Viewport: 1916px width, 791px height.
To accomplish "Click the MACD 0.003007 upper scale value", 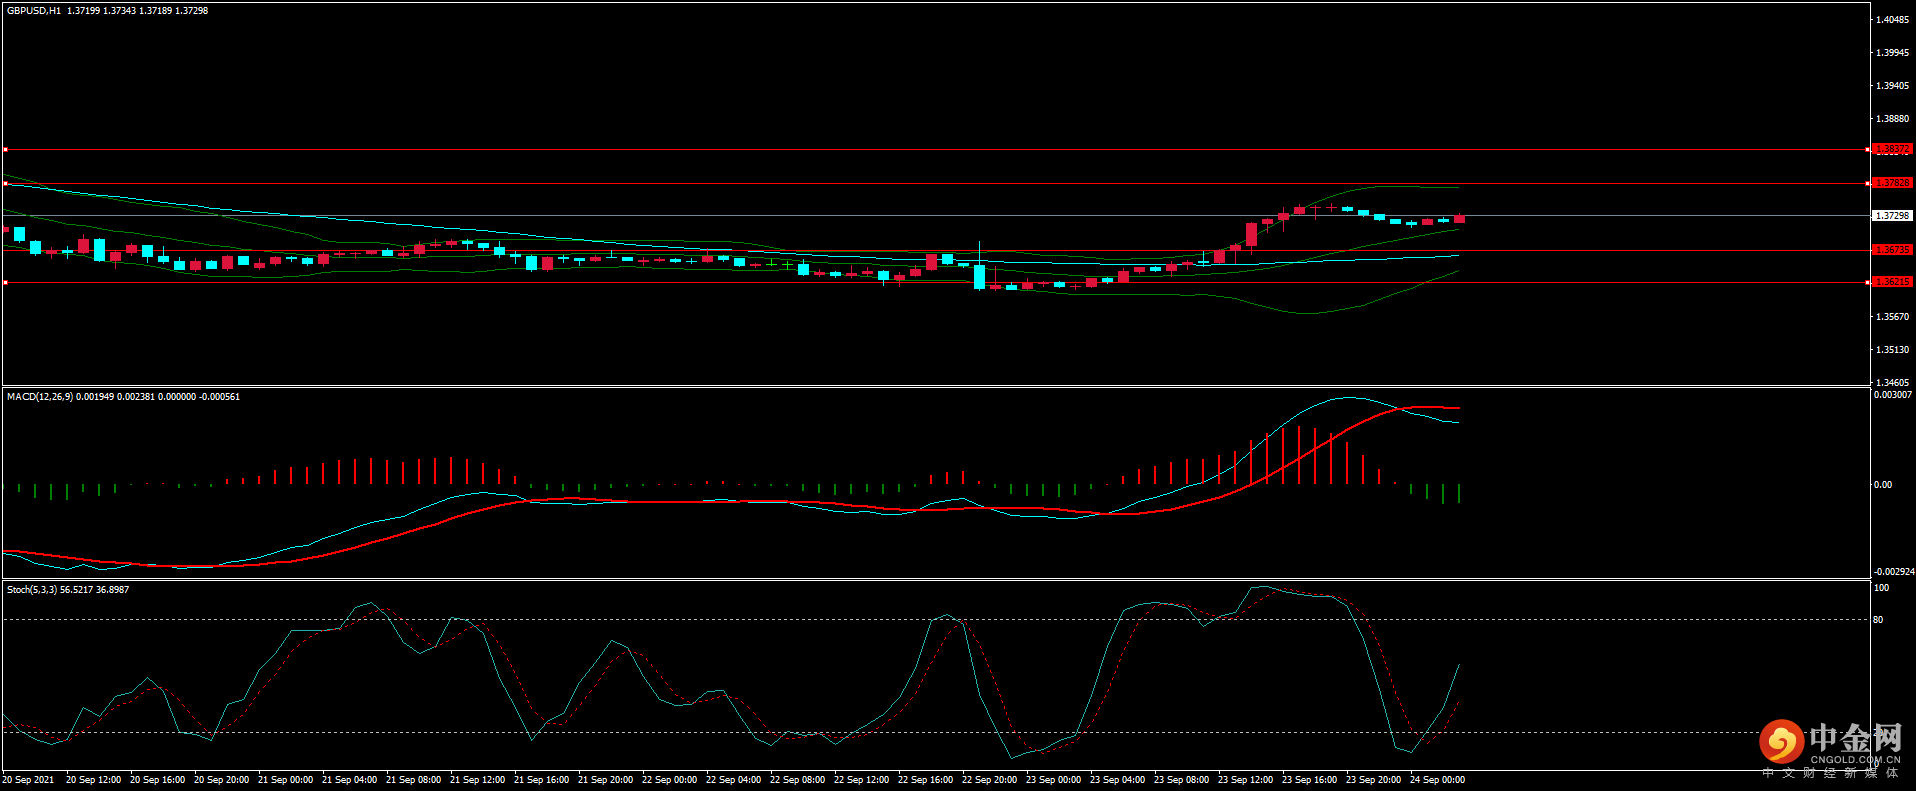I will (x=1892, y=395).
